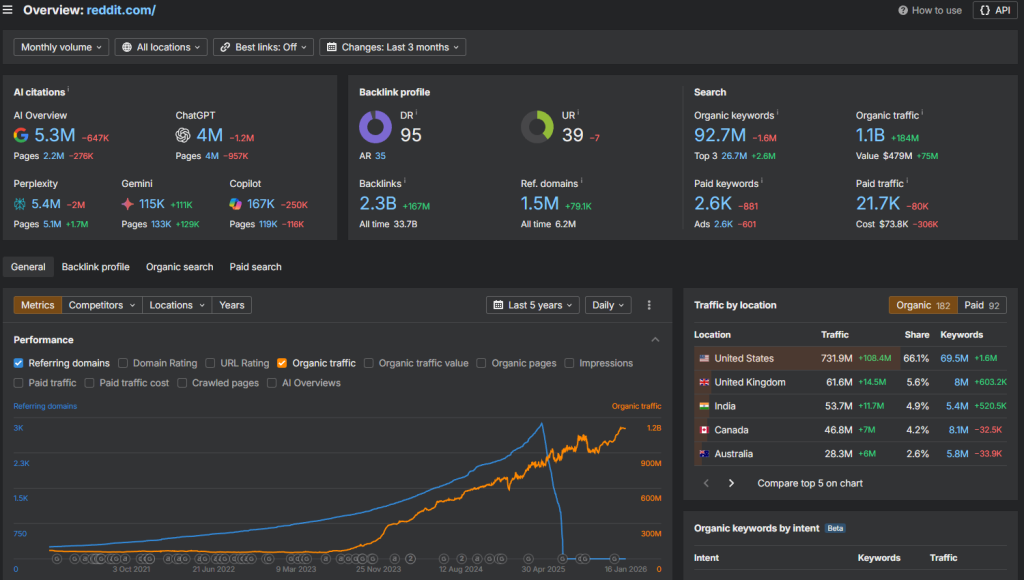
Task: Open the hamburger menu icon
Action: [9, 10]
